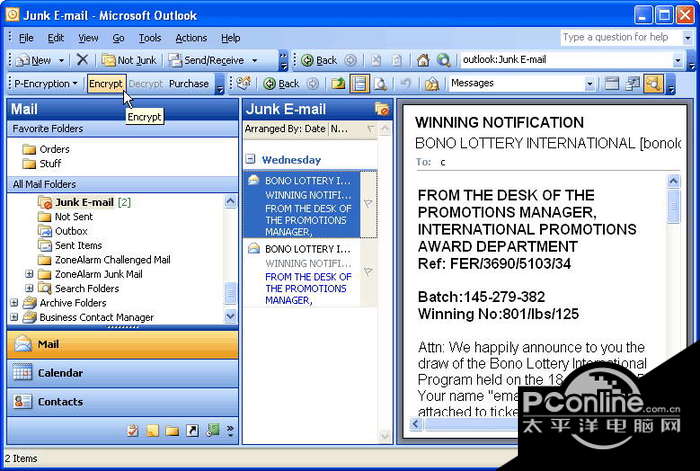
Task: Click reading pane scroll left arrow
Action: click(415, 424)
